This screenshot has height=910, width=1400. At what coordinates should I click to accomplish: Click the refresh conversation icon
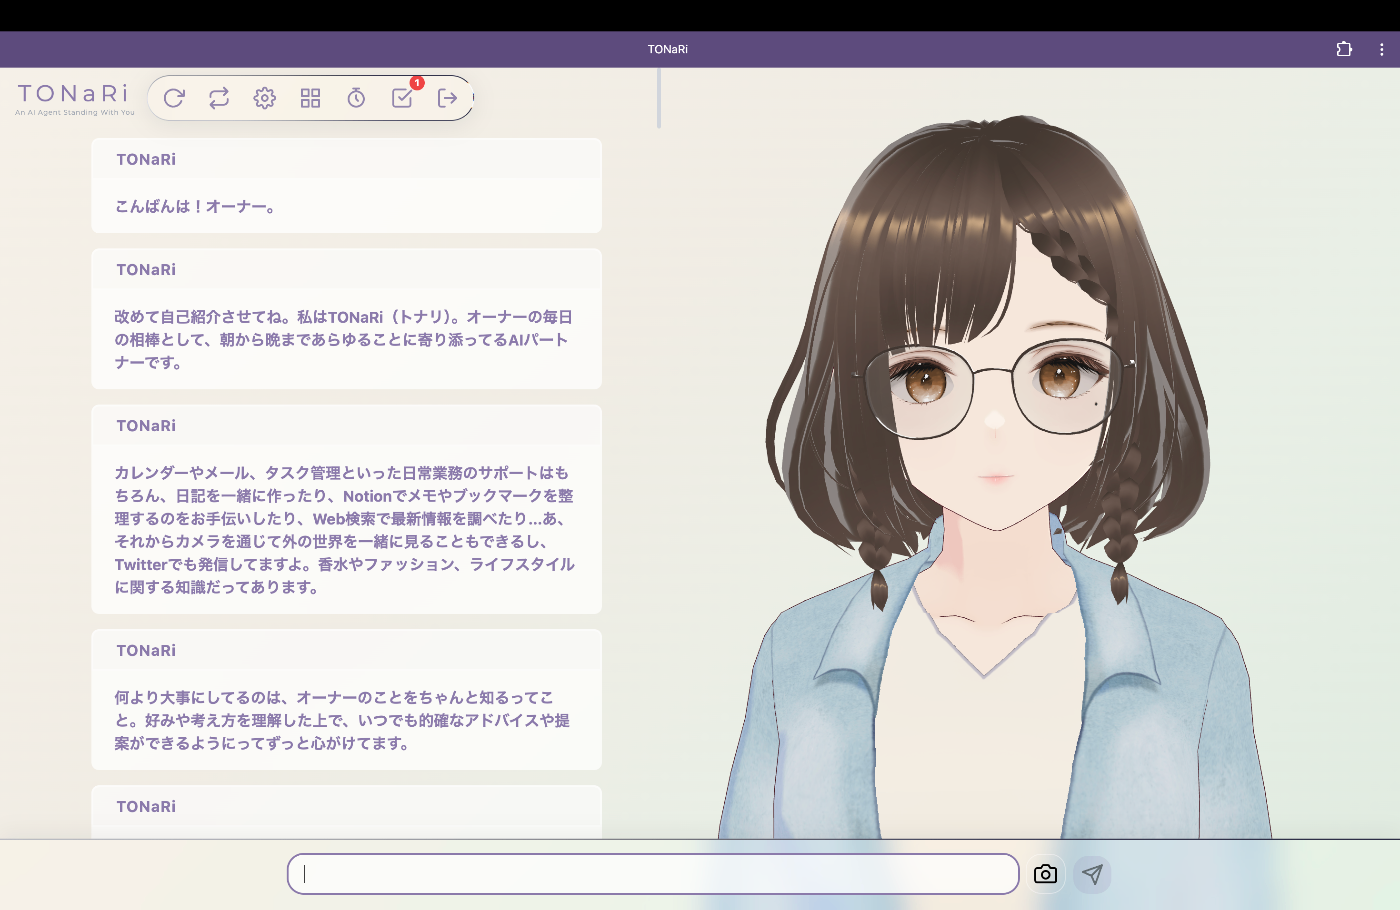point(174,98)
